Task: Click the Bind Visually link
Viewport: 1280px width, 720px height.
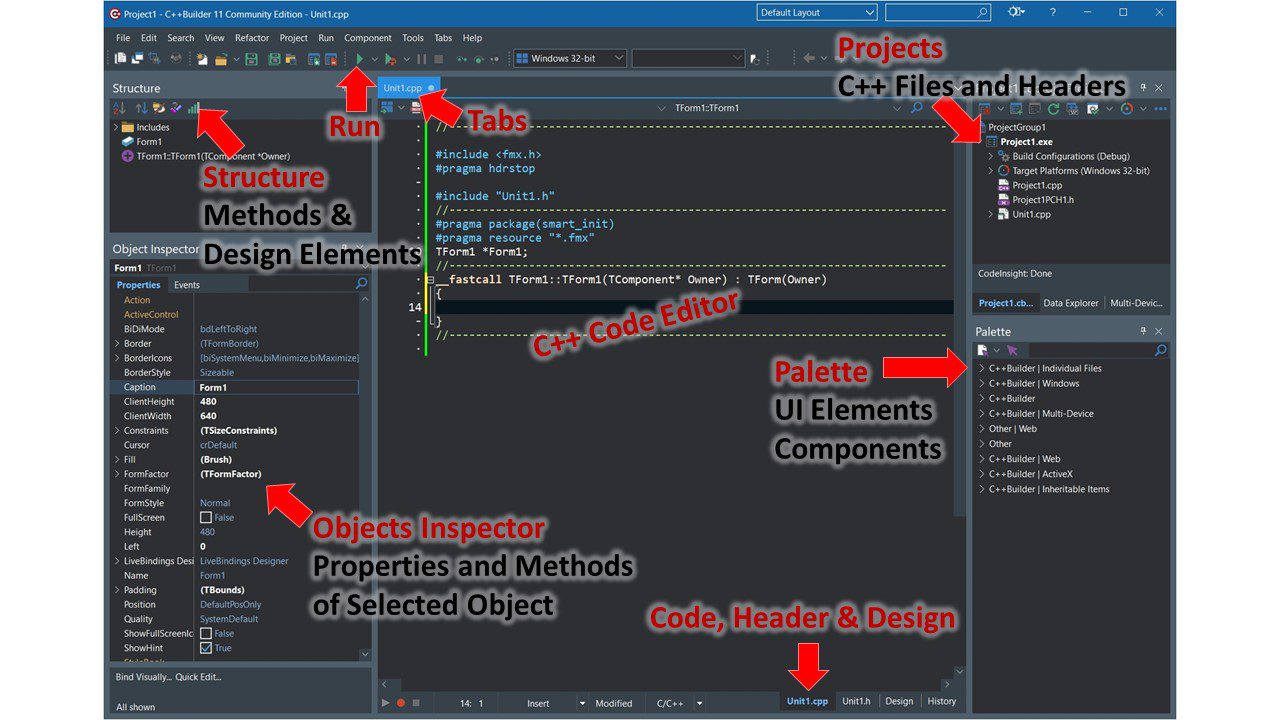Action: [143, 677]
